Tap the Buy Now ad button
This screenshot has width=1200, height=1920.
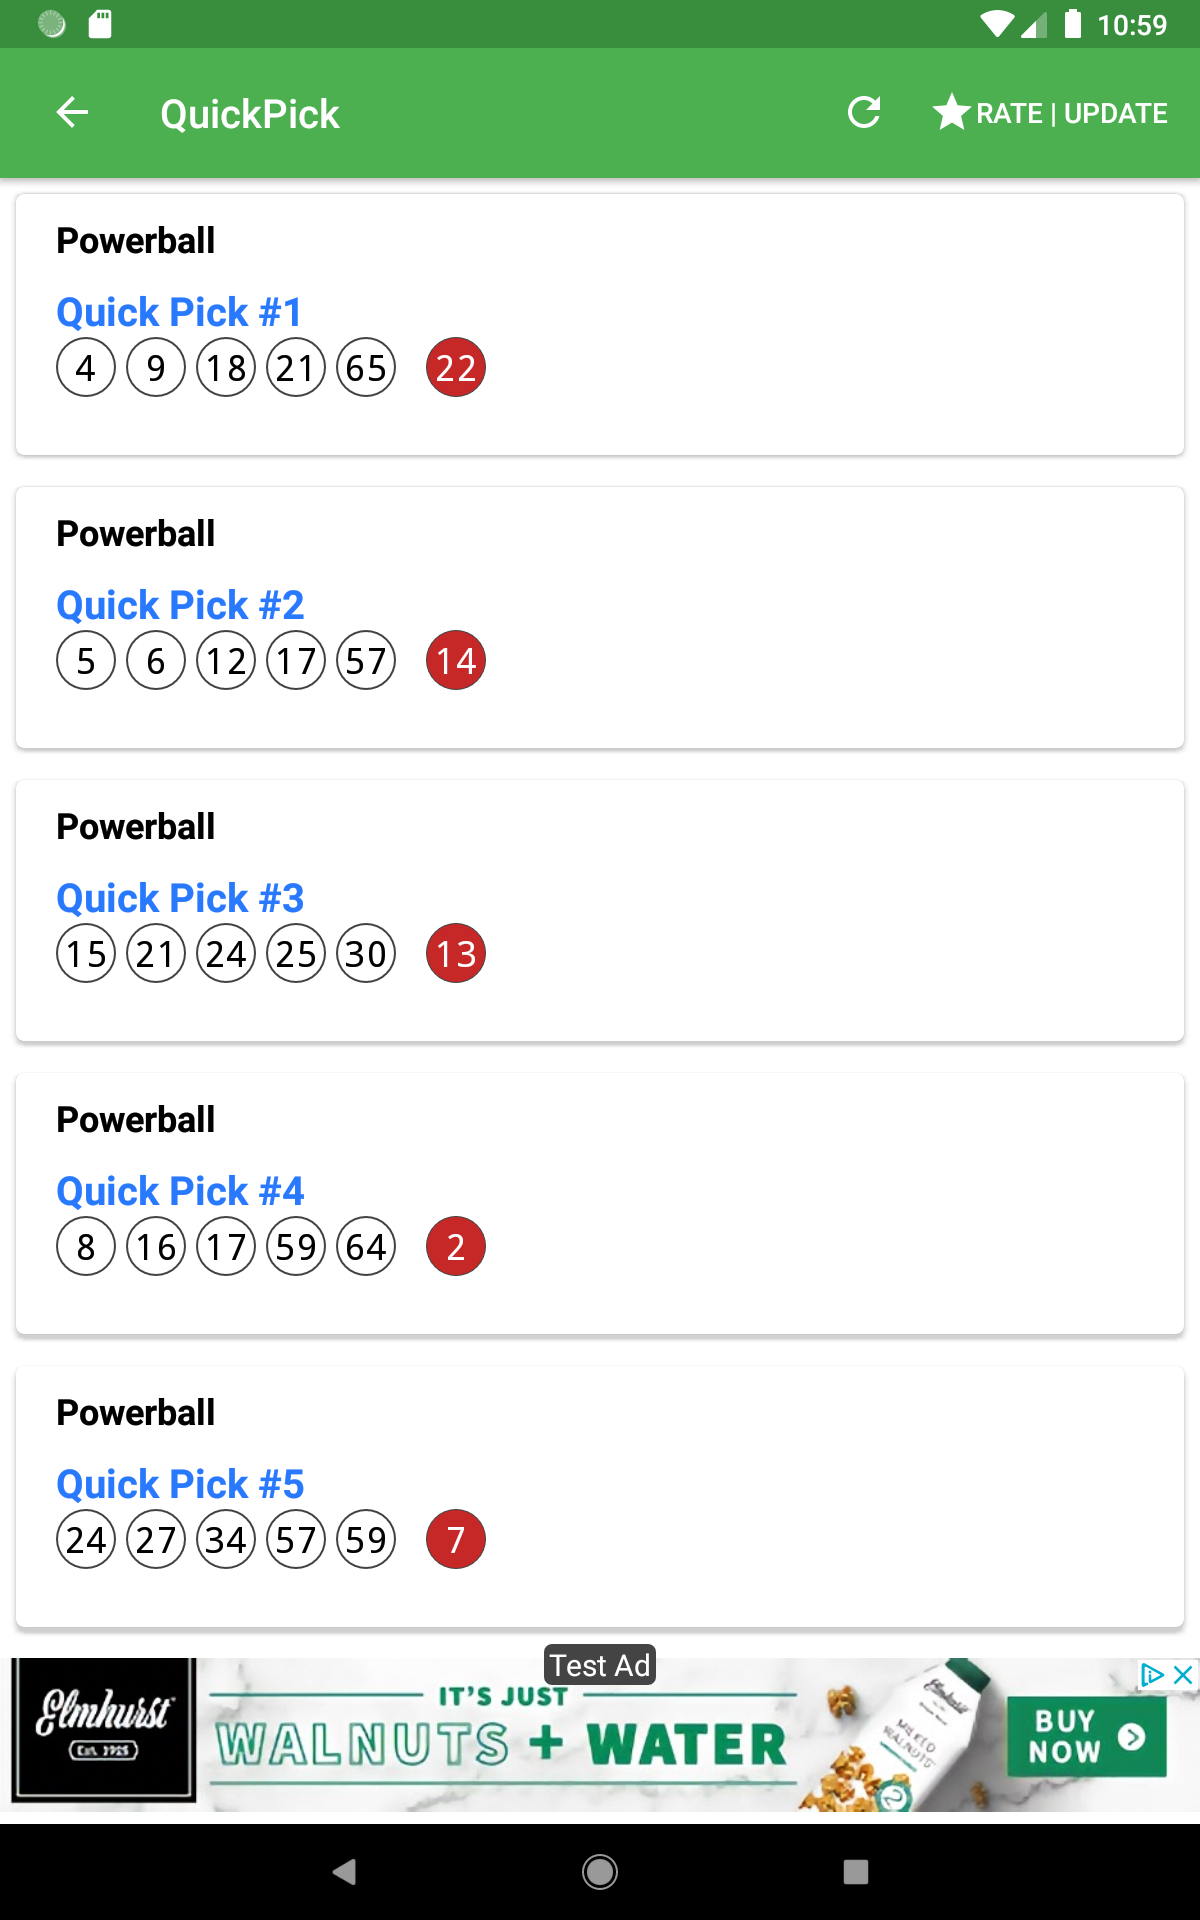tap(1086, 1736)
